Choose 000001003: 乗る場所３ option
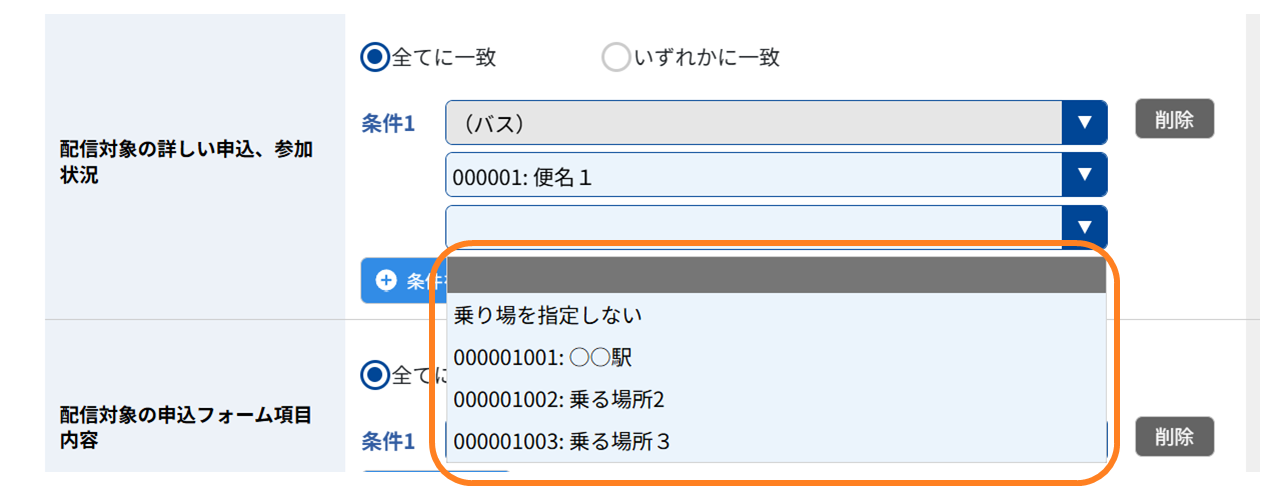Screen dimensions: 1280x497 point(776,440)
